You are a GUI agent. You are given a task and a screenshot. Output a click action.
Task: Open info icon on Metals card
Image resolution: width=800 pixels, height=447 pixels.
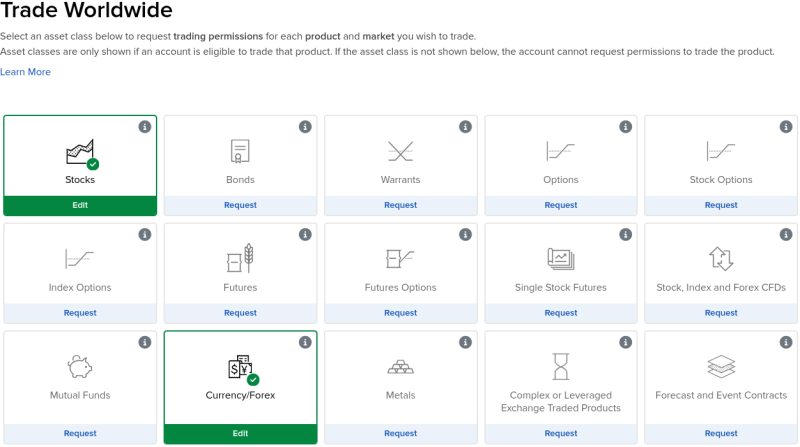(x=465, y=342)
